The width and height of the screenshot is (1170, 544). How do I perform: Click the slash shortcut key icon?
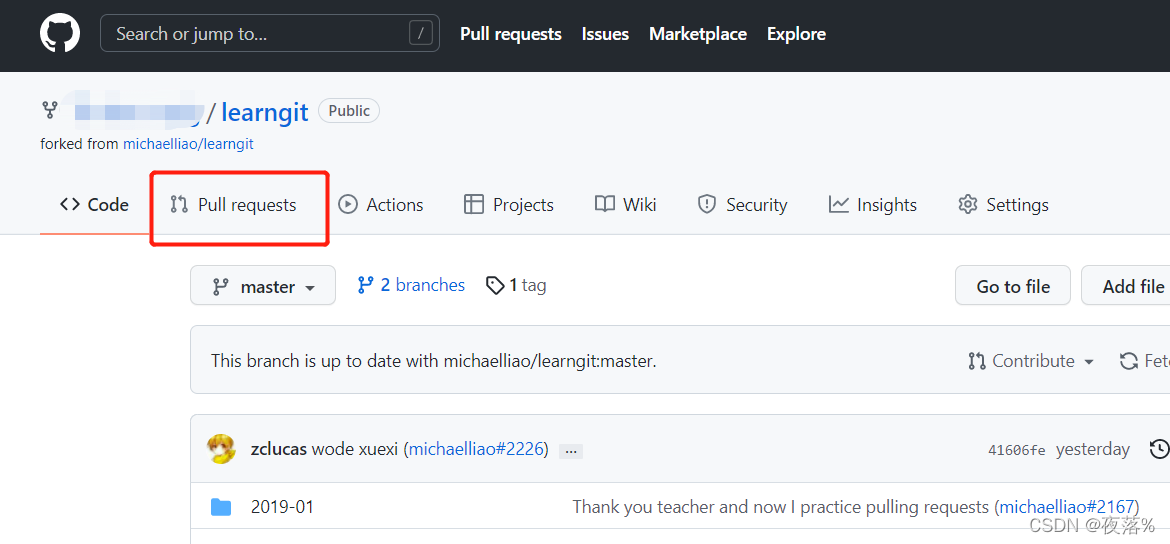pyautogui.click(x=421, y=34)
